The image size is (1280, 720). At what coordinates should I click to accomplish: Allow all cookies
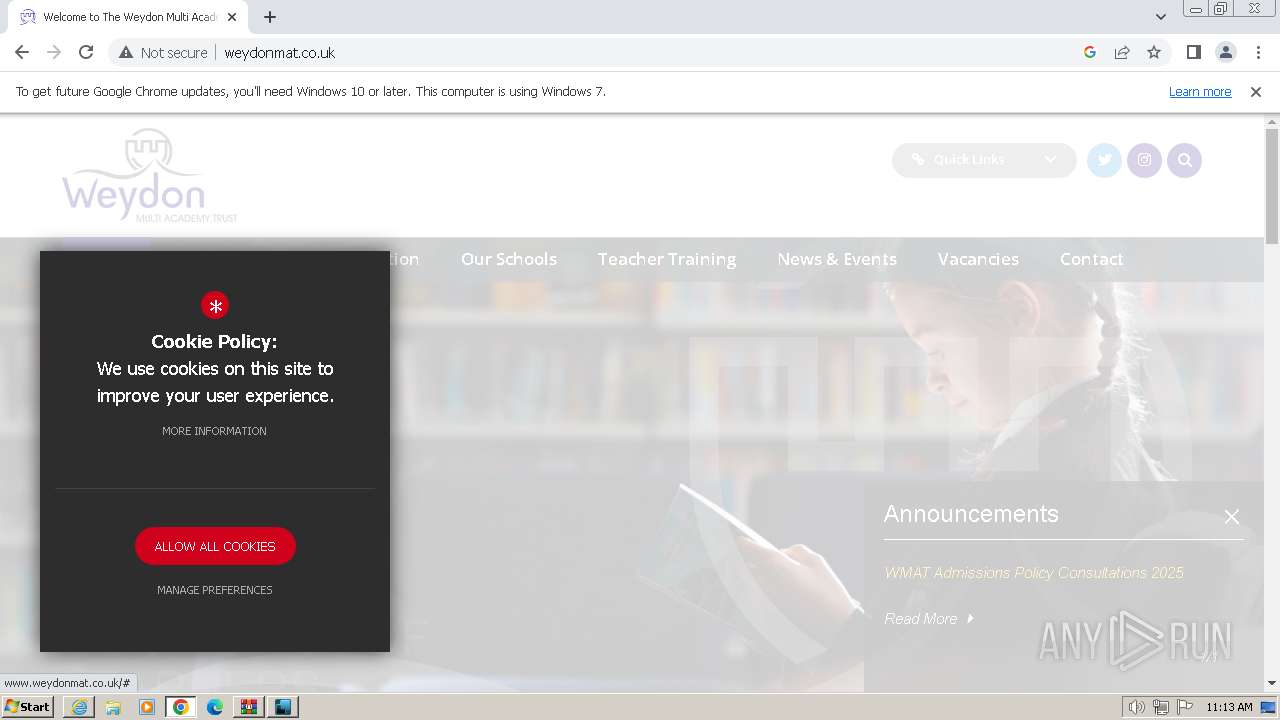pyautogui.click(x=215, y=546)
